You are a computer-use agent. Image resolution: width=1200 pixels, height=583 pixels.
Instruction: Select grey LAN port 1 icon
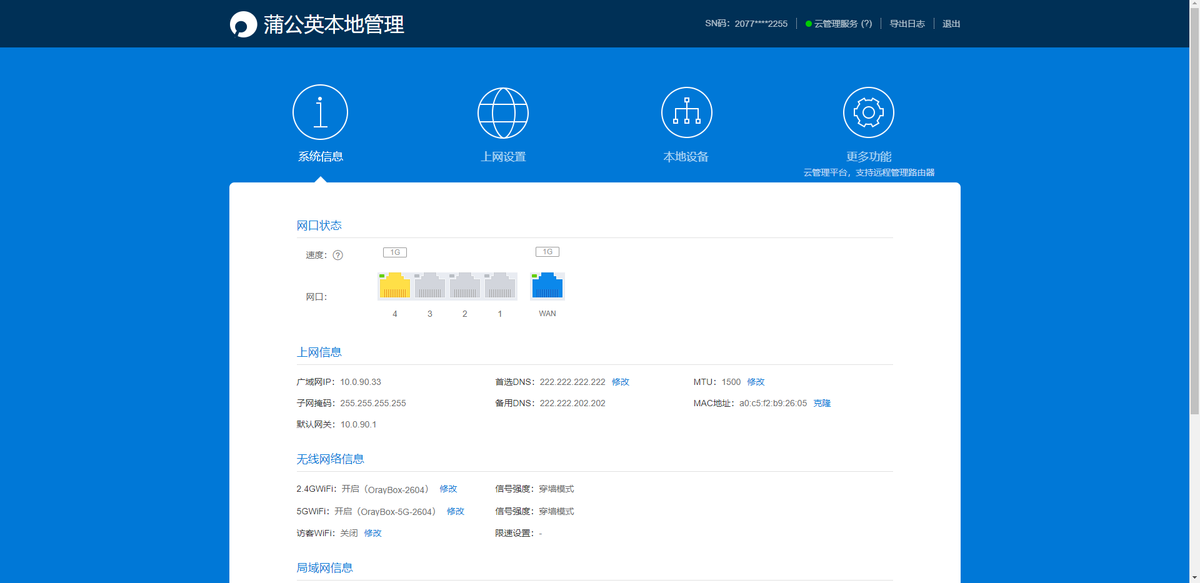[500, 286]
